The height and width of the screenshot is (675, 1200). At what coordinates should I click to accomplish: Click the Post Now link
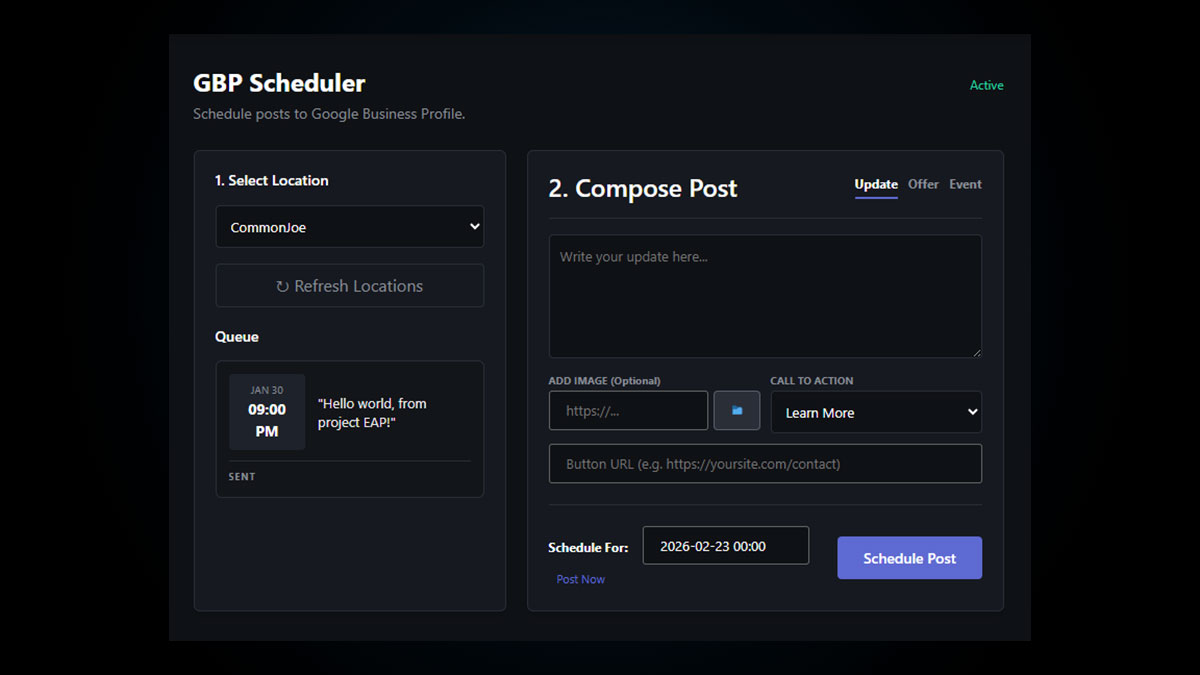(x=580, y=579)
